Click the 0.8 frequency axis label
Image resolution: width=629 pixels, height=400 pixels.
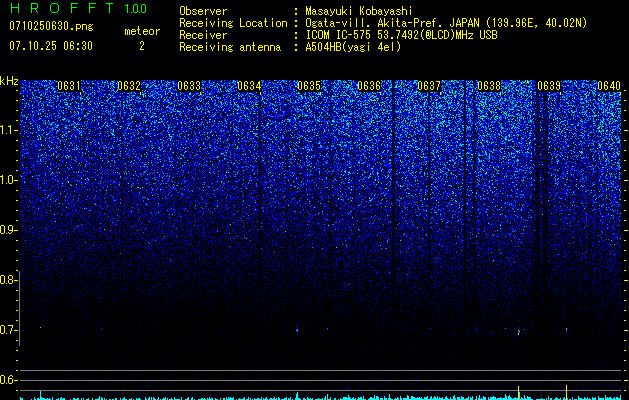[8, 280]
